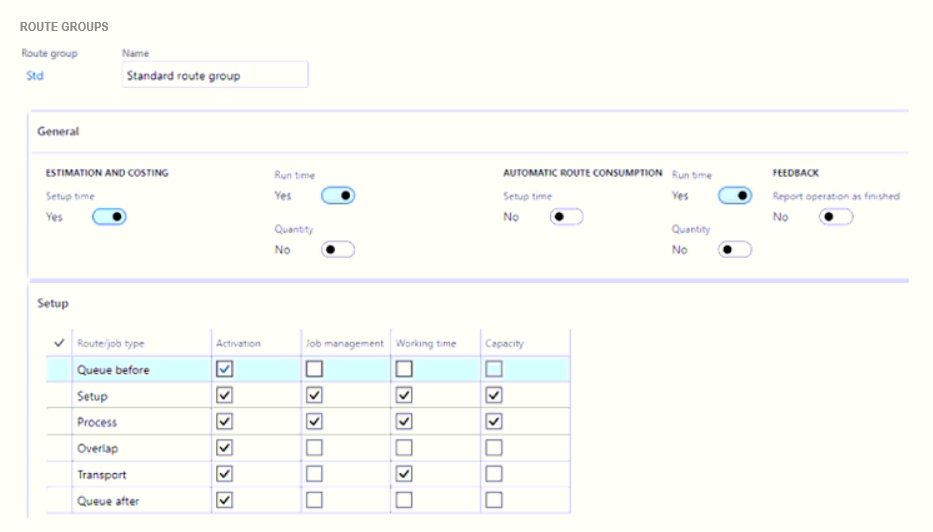Select the Transport row in Route/job type
The width and height of the screenshot is (933, 532).
click(102, 475)
